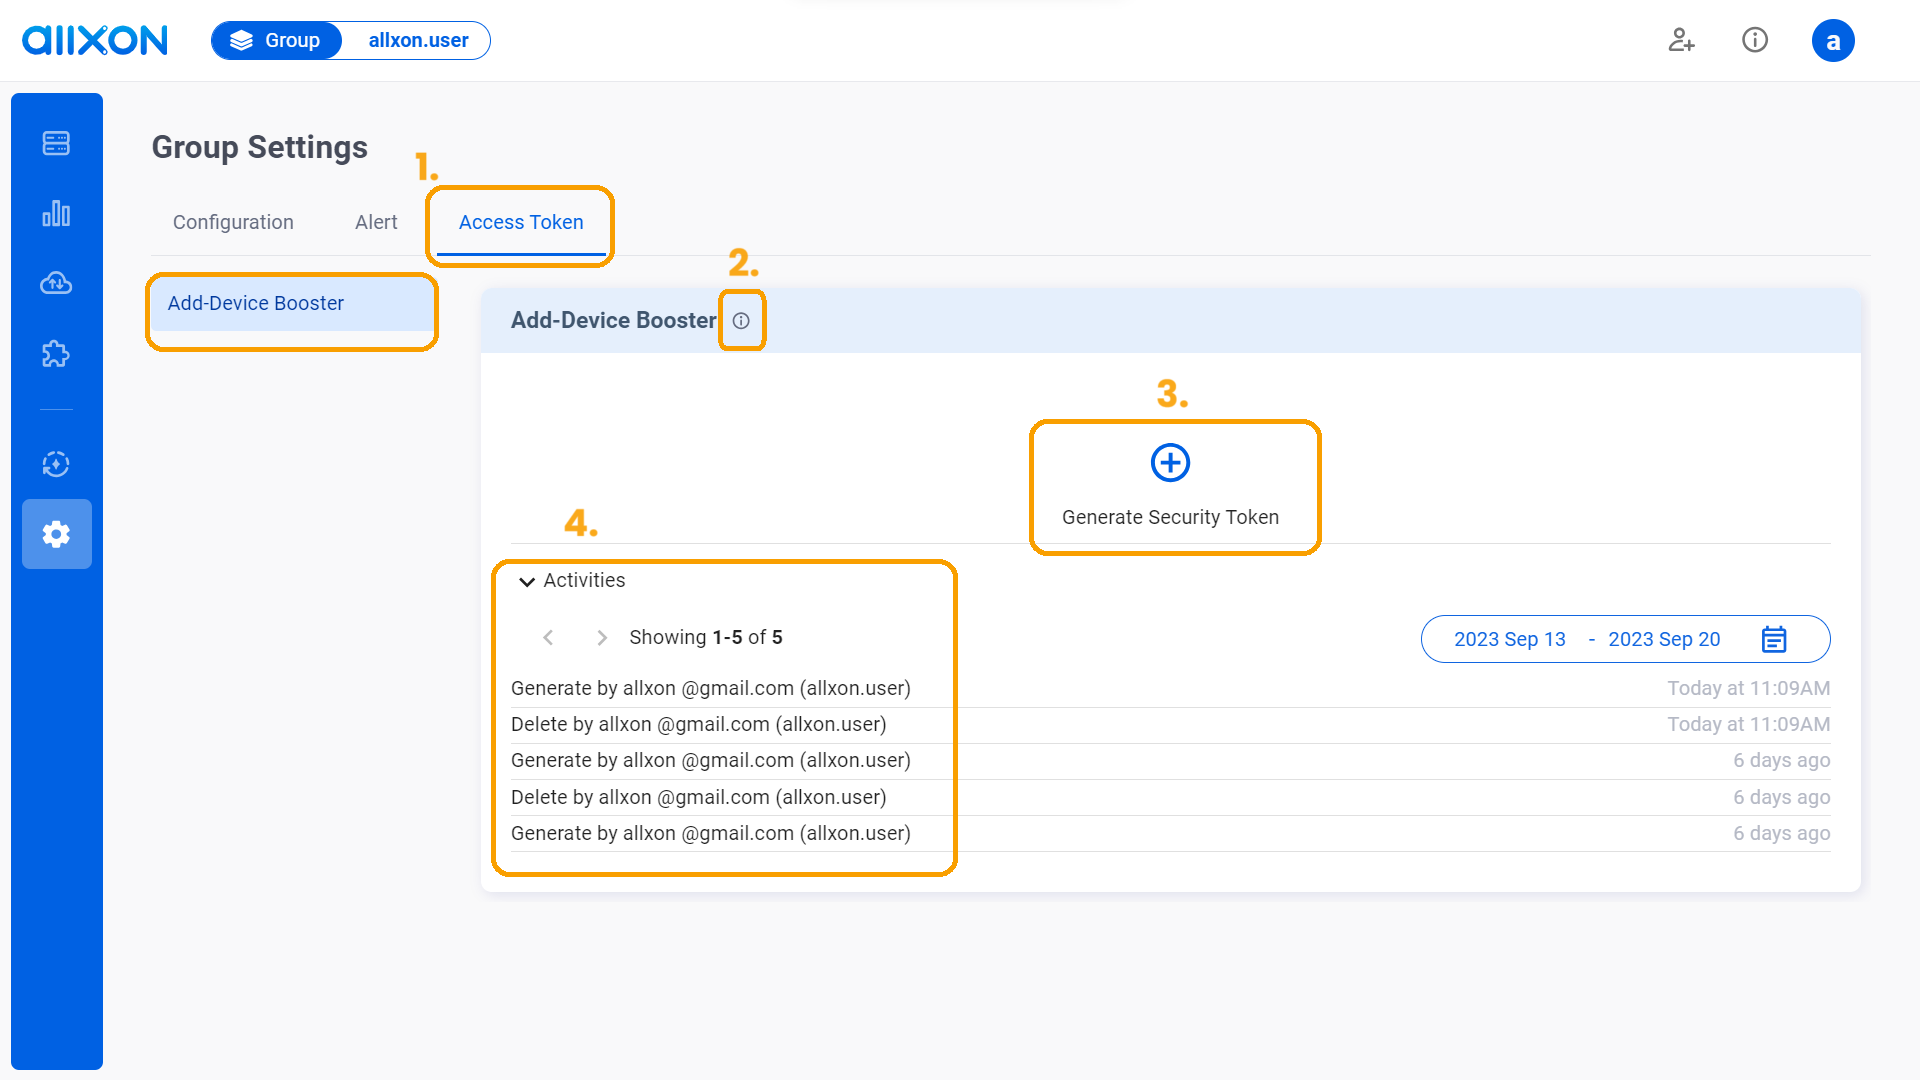1920x1080 pixels.
Task: Click the Group Settings heading
Action: point(260,147)
